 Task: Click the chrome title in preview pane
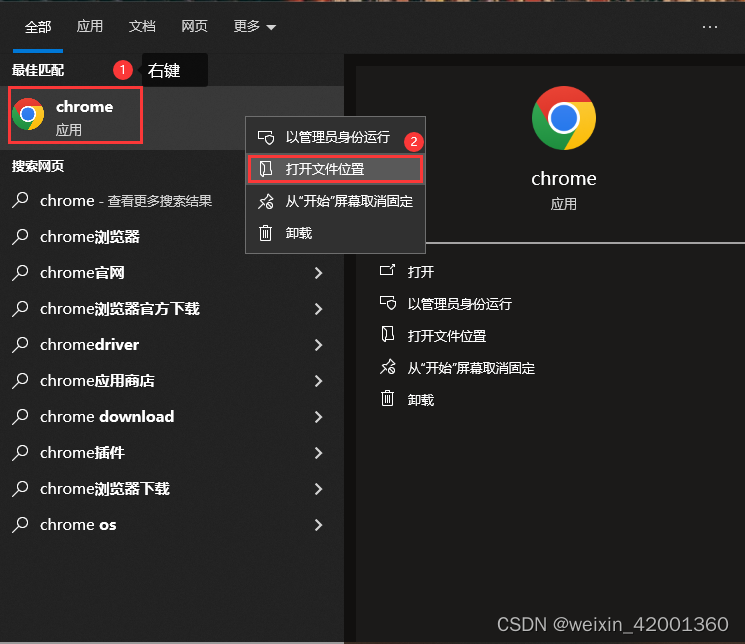pos(564,179)
